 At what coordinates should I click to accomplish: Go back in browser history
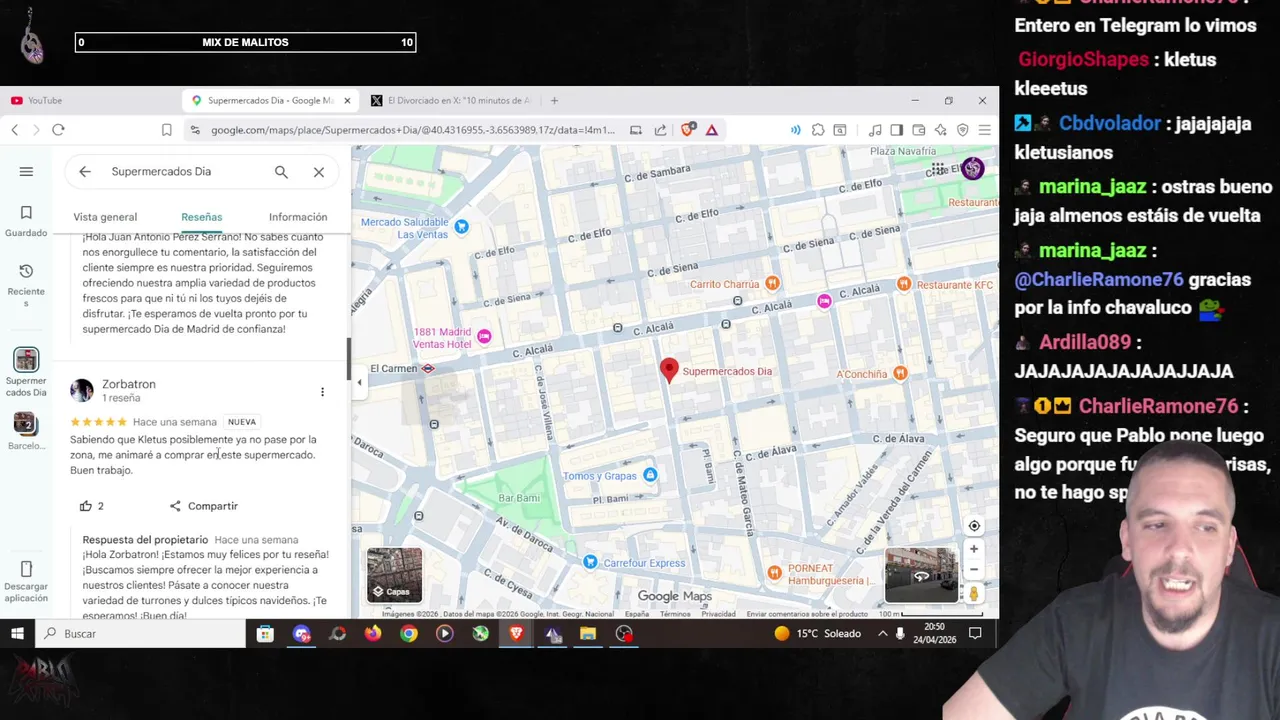point(14,130)
